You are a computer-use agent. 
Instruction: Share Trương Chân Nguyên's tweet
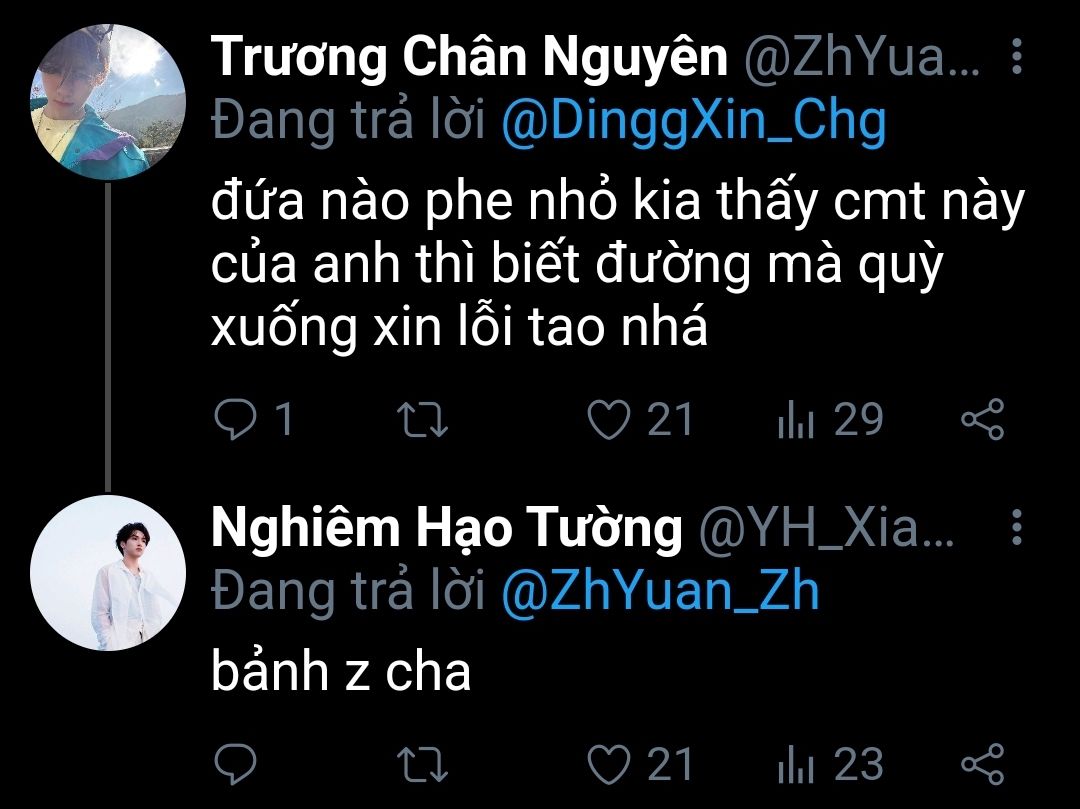pos(983,419)
